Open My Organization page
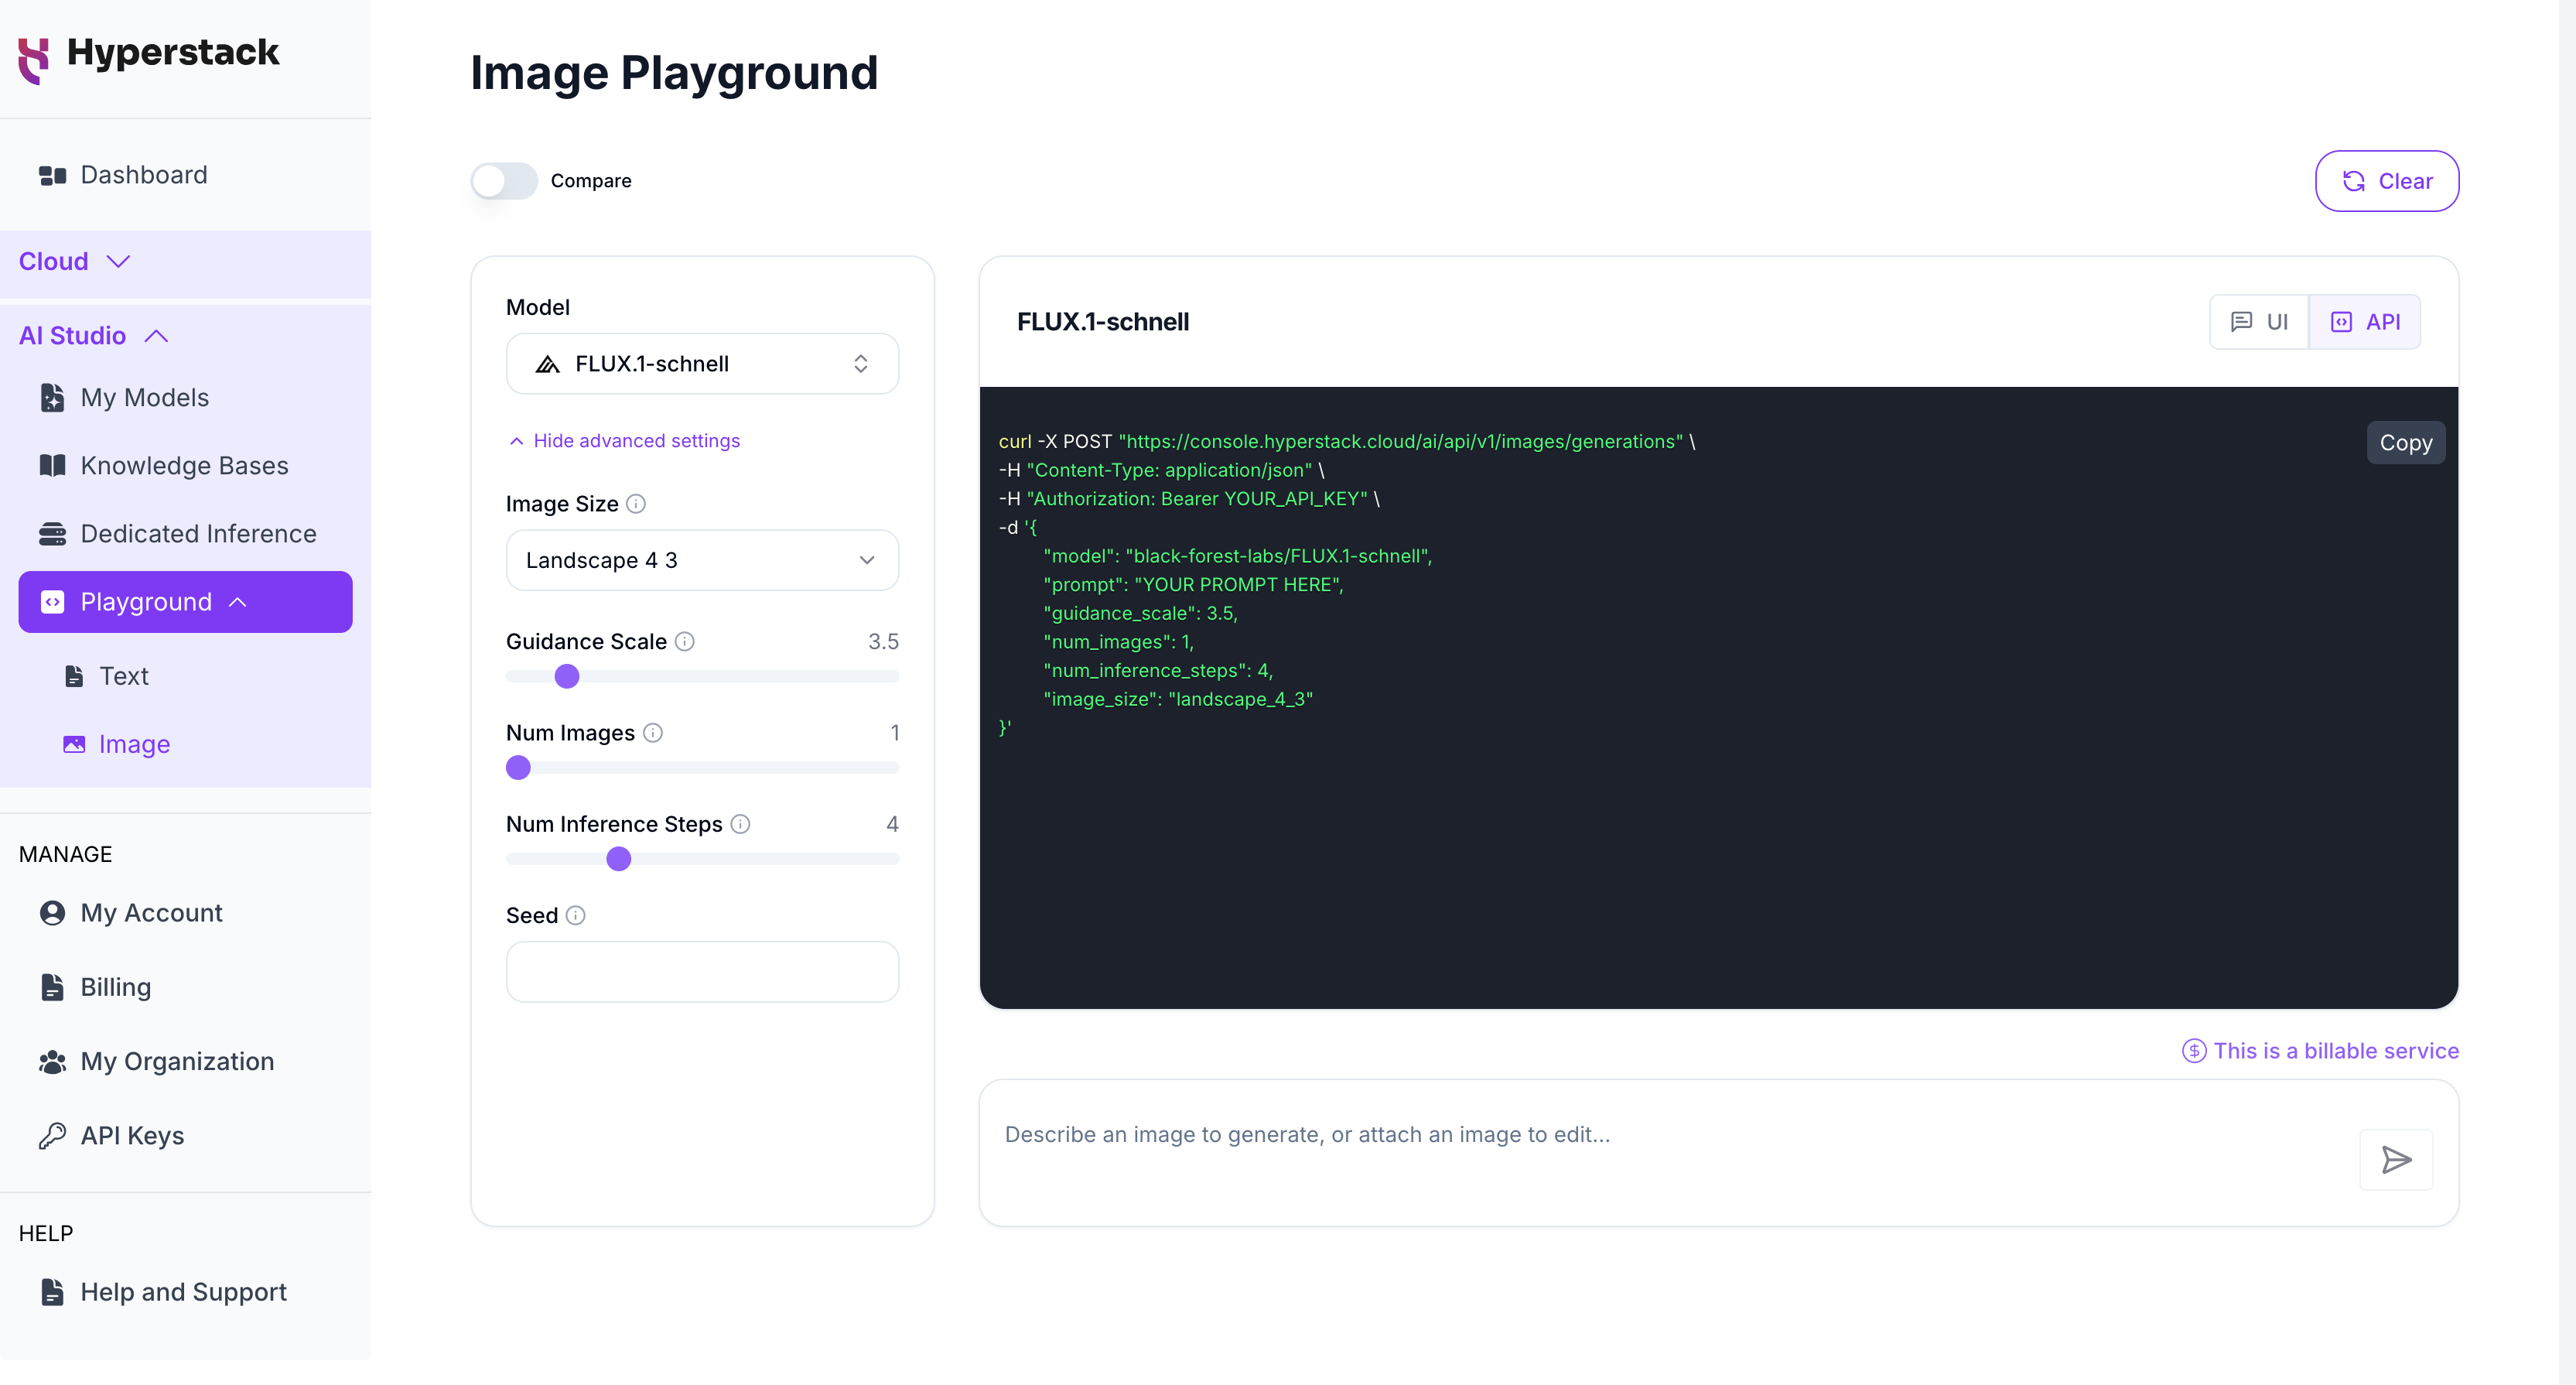Image resolution: width=2576 pixels, height=1385 pixels. pyautogui.click(x=185, y=1062)
